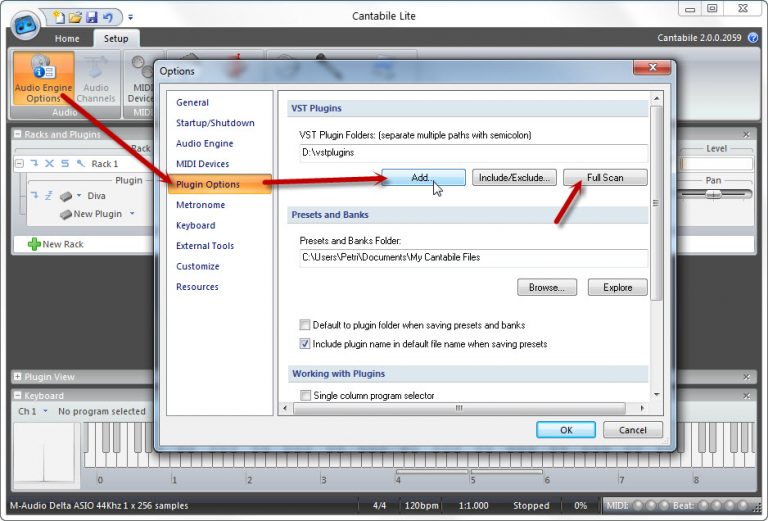This screenshot has height=521, width=768.
Task: Select Resources in Options sidebar
Action: (197, 287)
